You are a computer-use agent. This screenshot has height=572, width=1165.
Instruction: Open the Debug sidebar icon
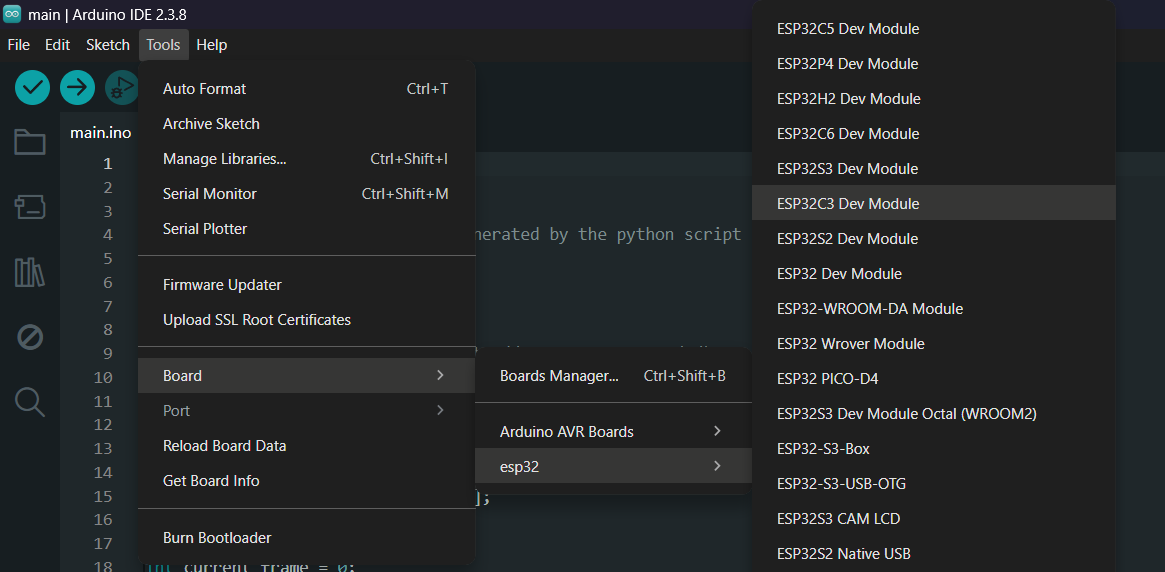30,338
